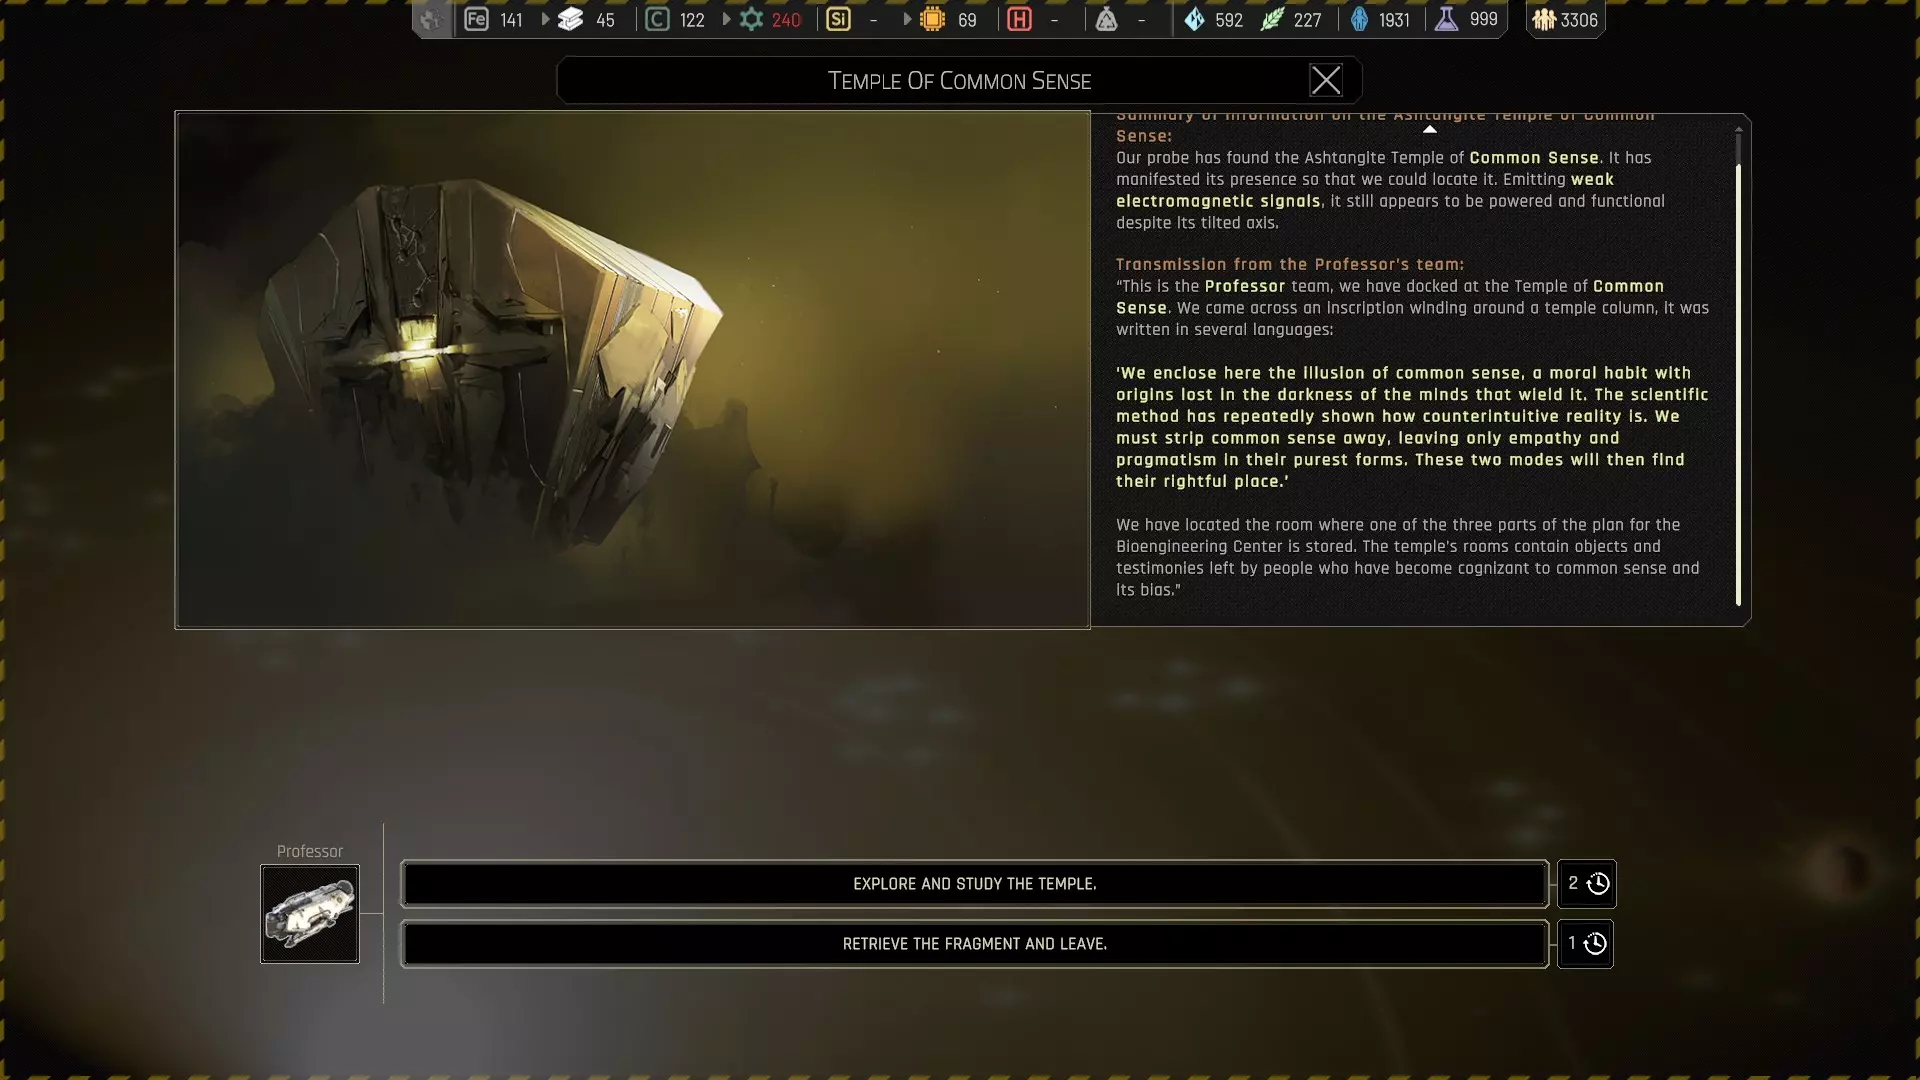Click the water crystal icon showing 592
The width and height of the screenshot is (1920, 1080).
tap(1194, 19)
